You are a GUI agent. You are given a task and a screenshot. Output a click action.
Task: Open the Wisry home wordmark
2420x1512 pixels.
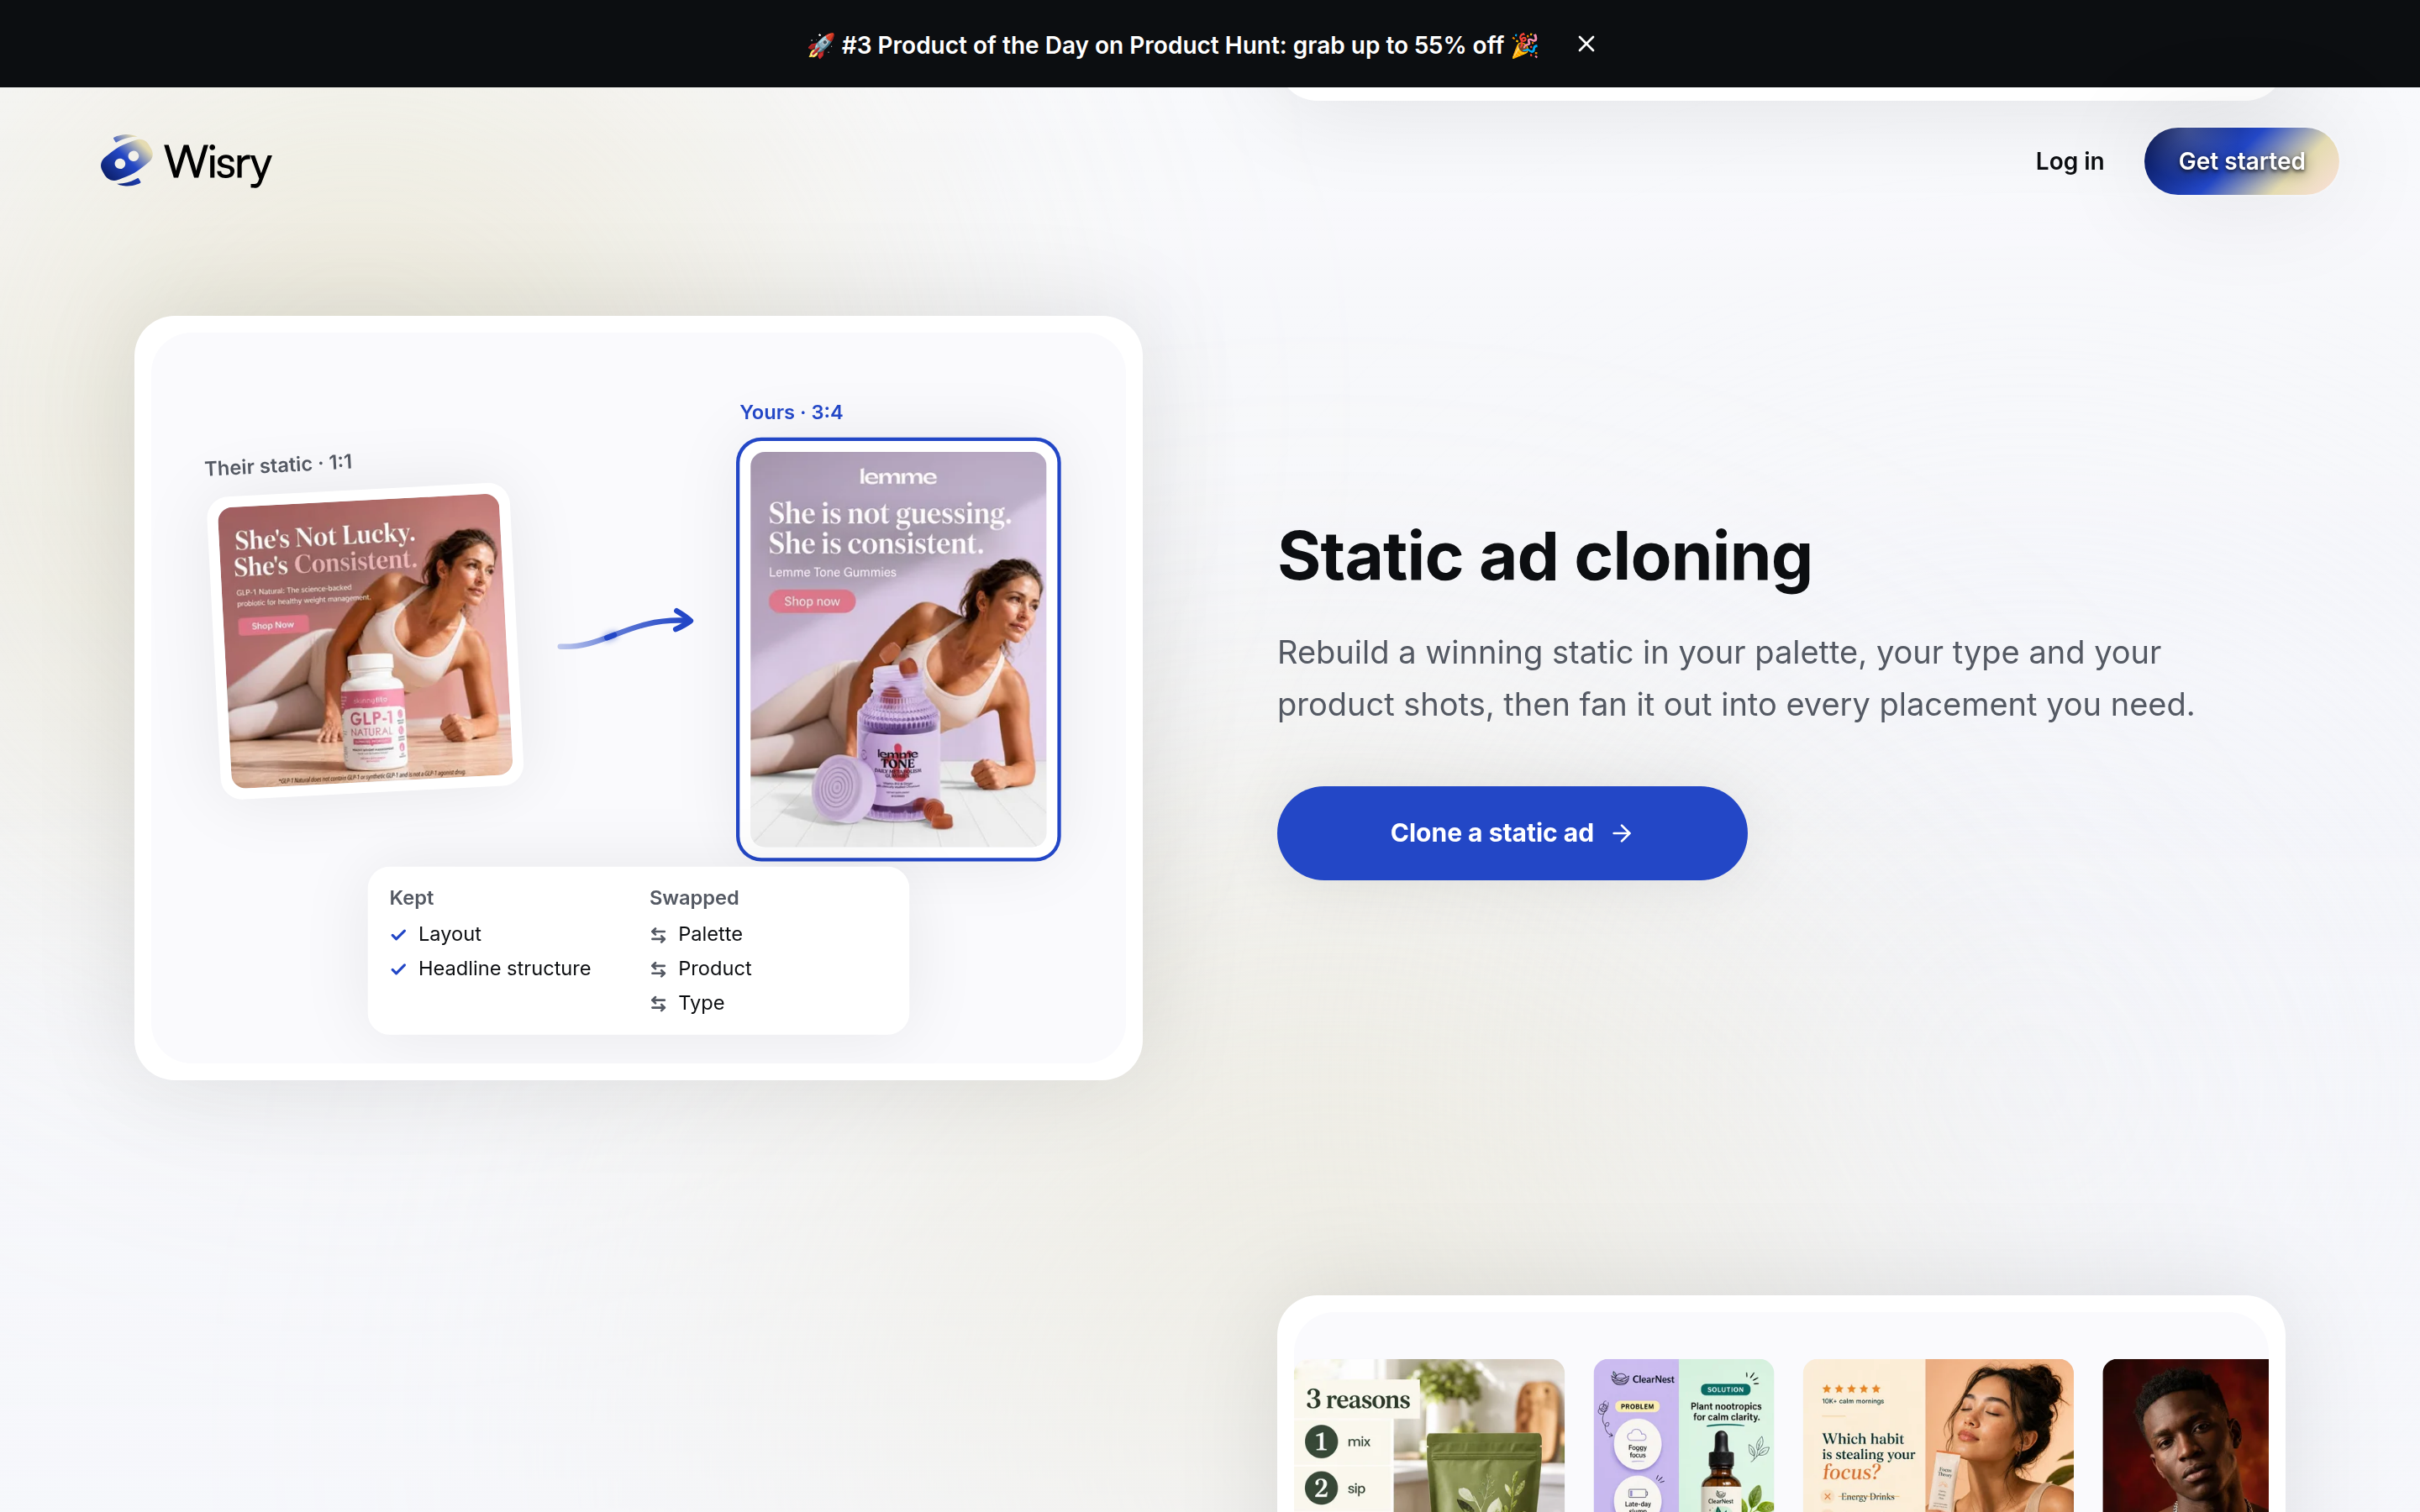[218, 162]
